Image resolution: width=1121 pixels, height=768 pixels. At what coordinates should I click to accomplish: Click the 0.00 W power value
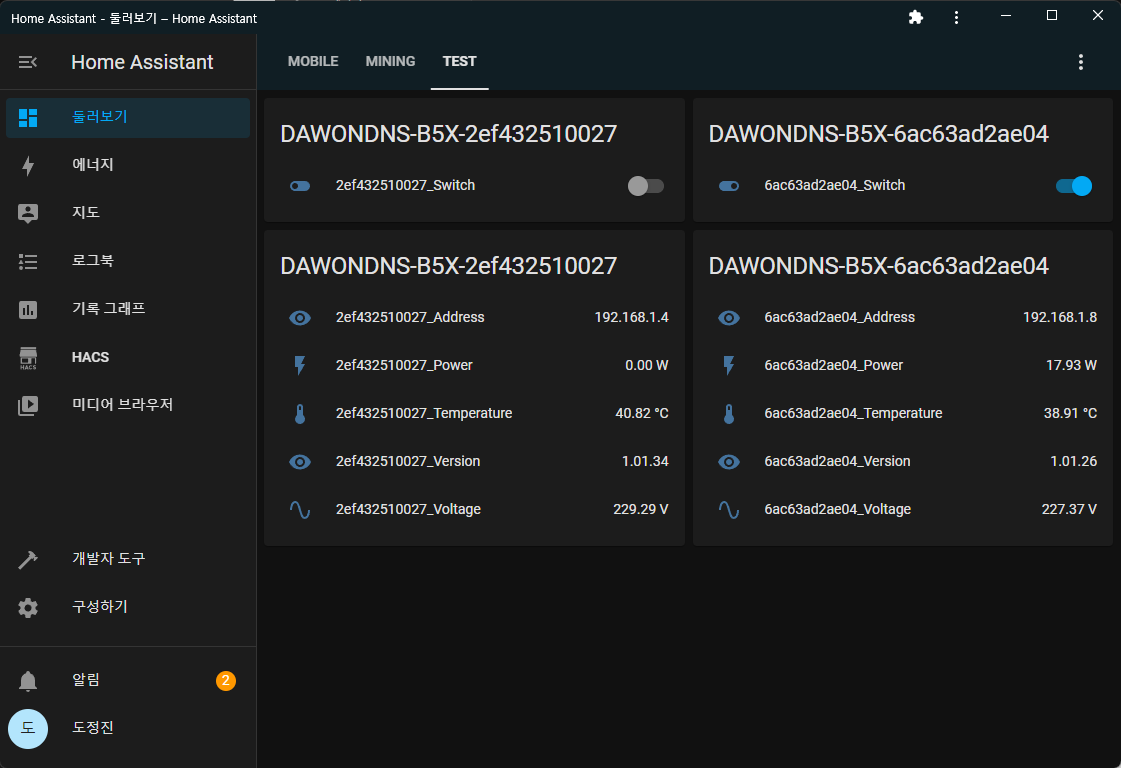pos(646,365)
